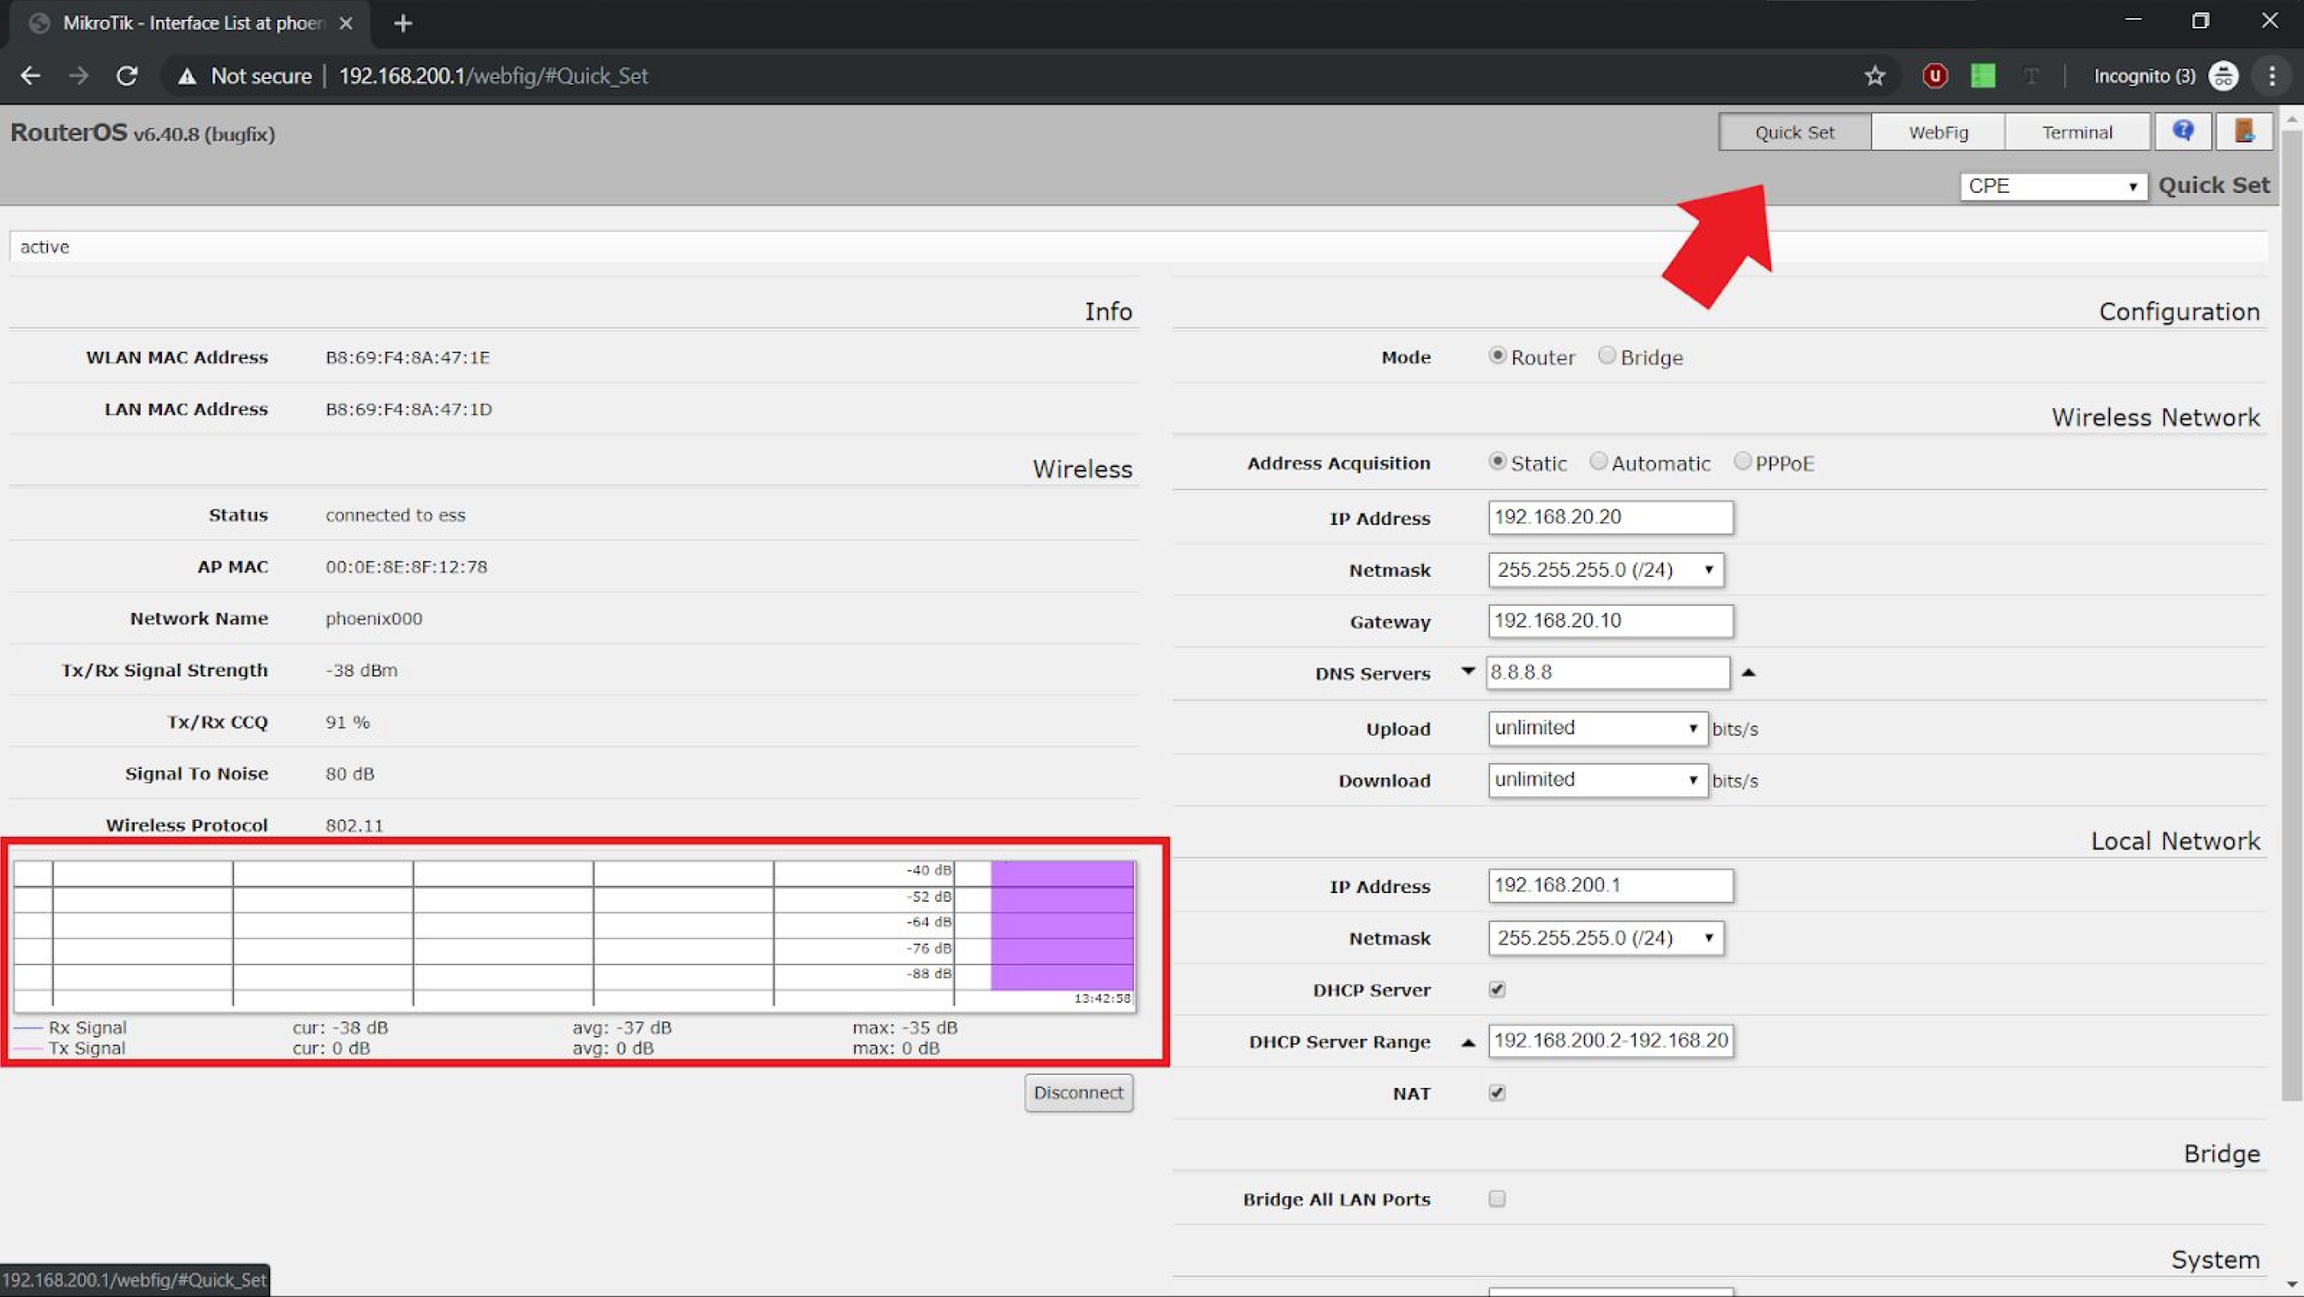2304x1297 pixels.
Task: Open the Local Network Netmask dropdown
Action: click(x=1606, y=938)
